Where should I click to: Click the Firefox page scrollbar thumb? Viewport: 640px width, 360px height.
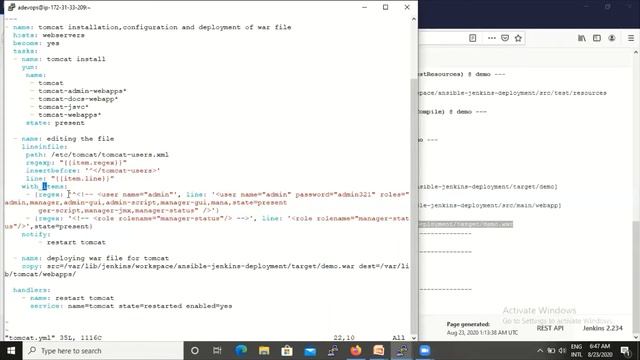pos(636,278)
